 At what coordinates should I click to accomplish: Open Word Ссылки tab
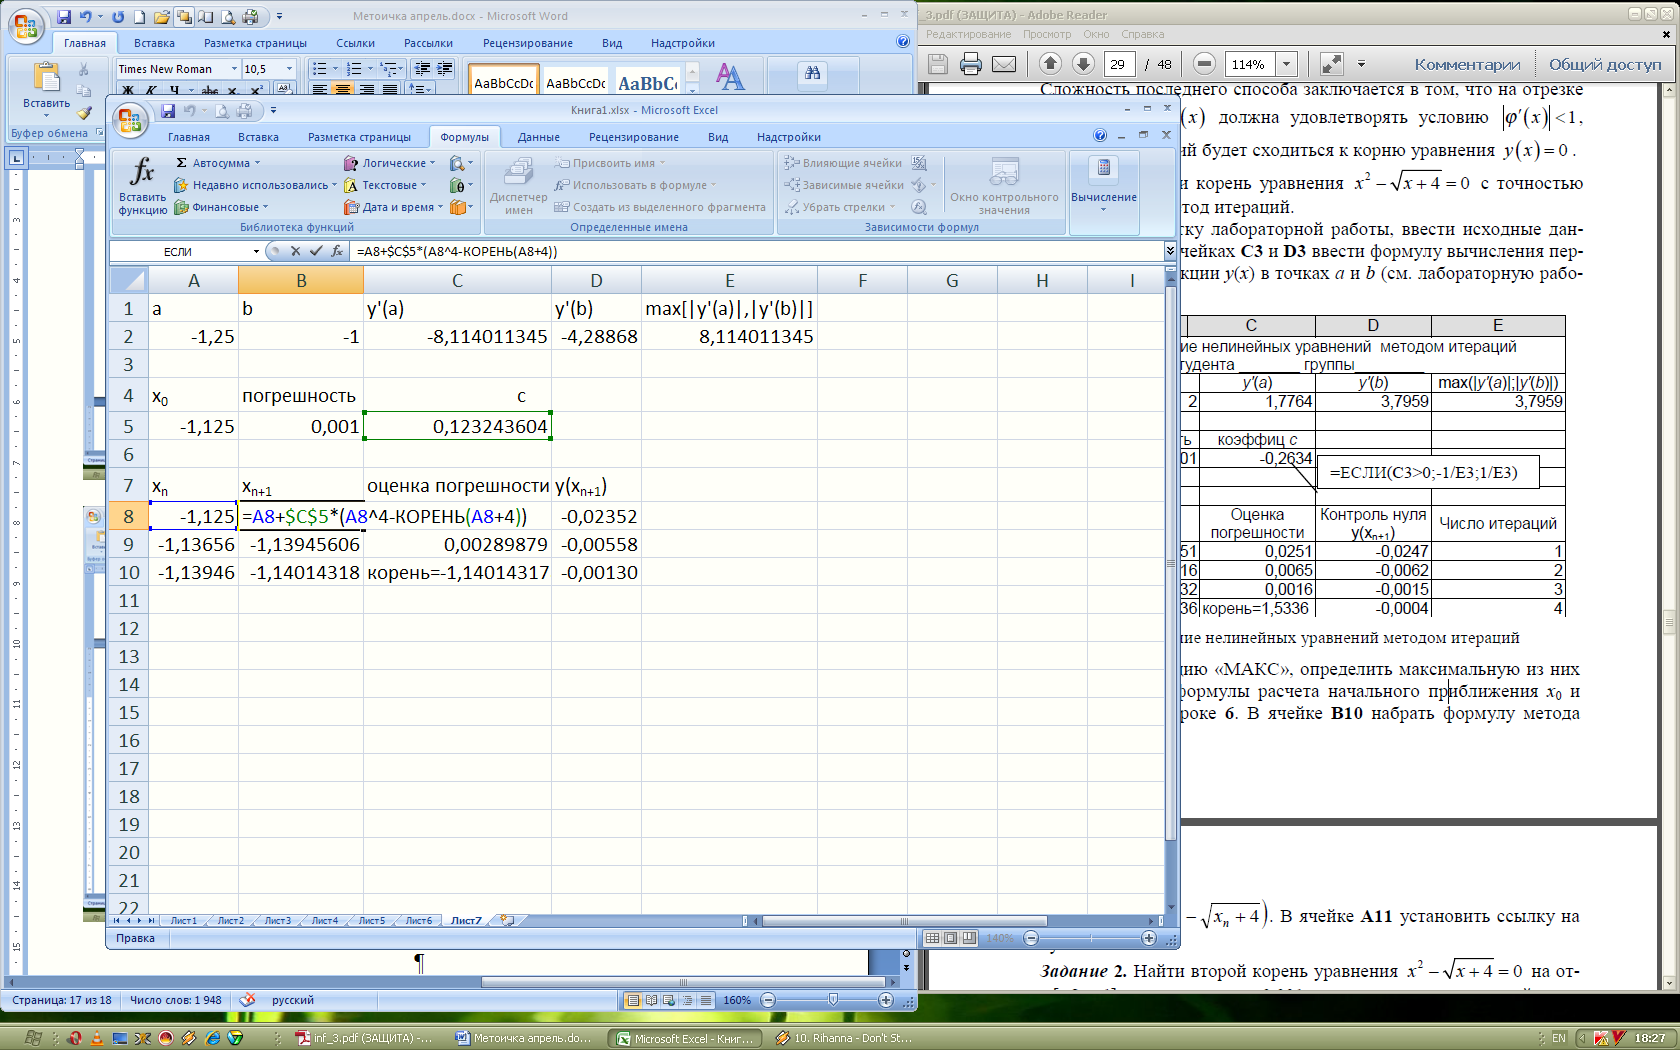coord(355,43)
